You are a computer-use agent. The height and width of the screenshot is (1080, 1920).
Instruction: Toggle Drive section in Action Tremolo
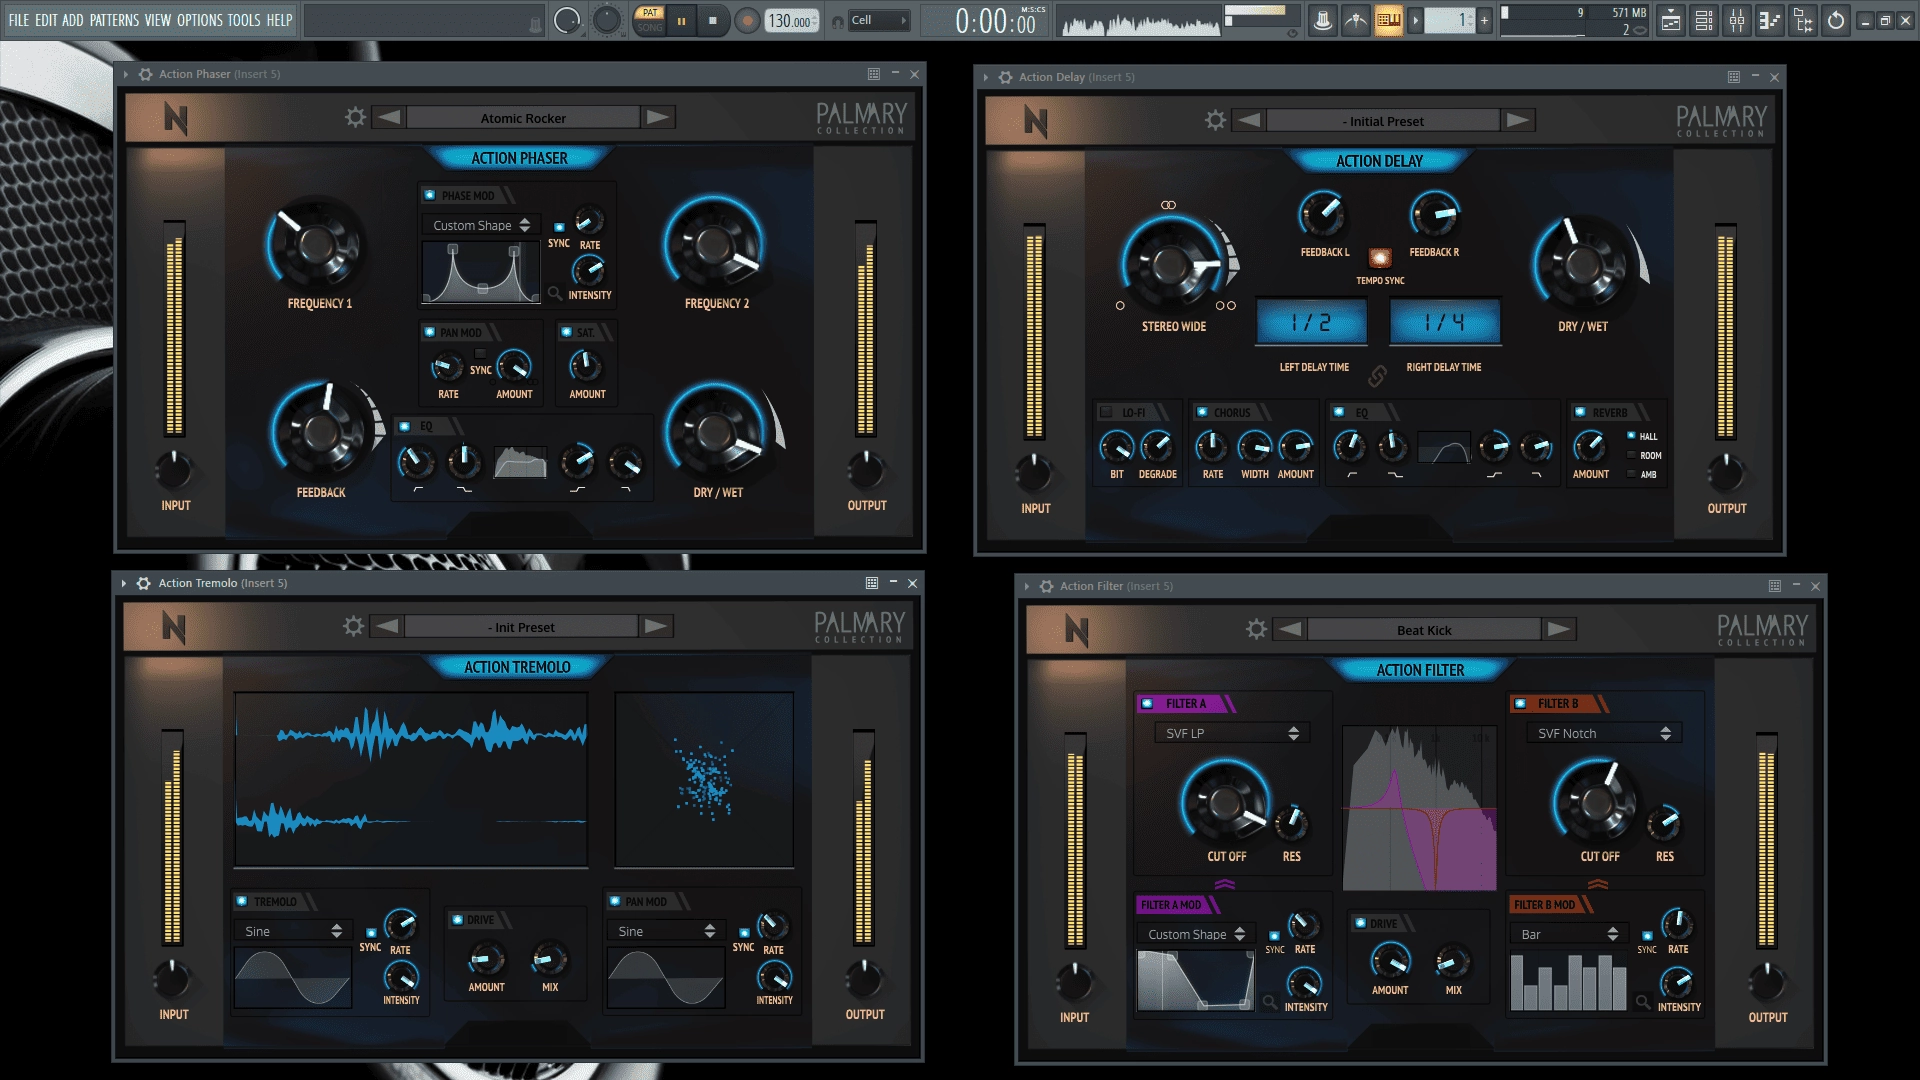click(457, 920)
